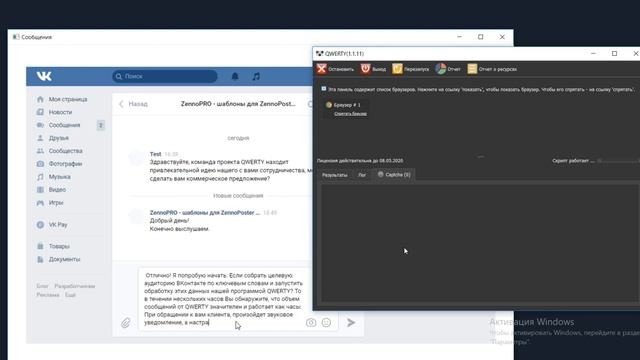The width and height of the screenshot is (640, 360).
Task: Open emoji smiley picker
Action: (x=326, y=323)
